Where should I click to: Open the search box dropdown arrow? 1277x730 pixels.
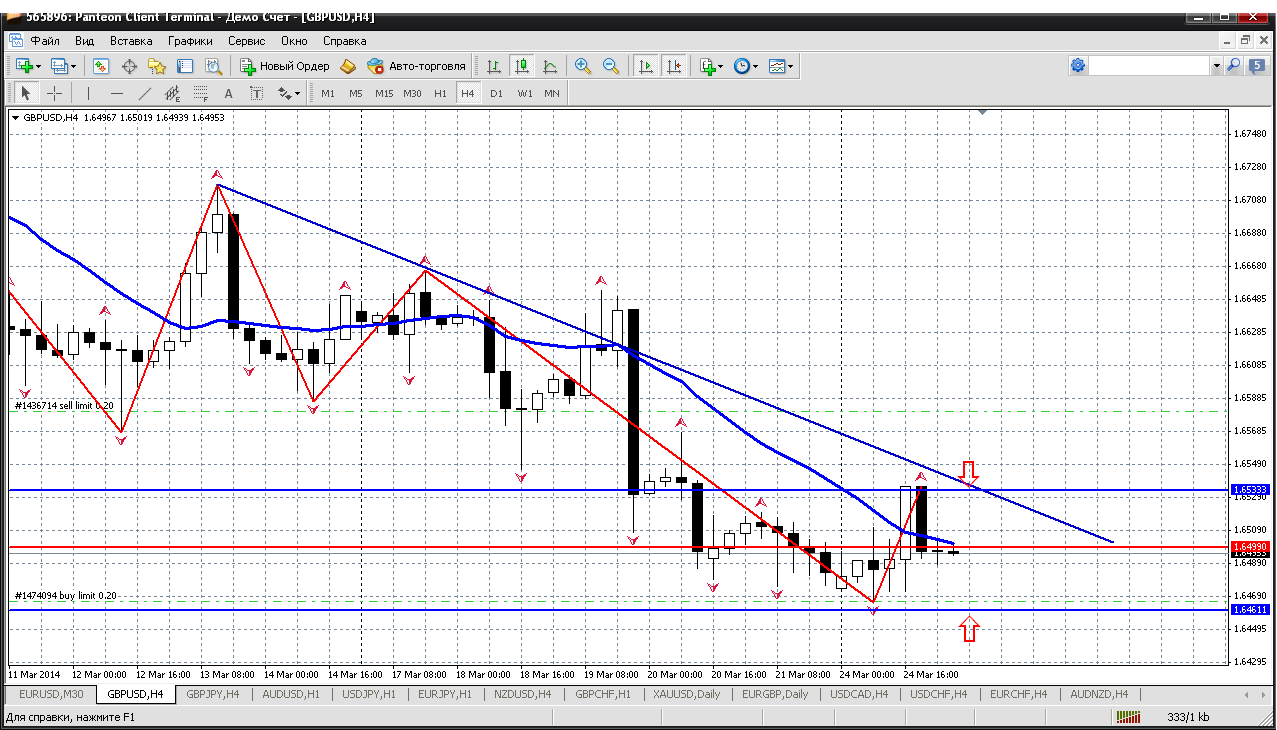[1216, 65]
